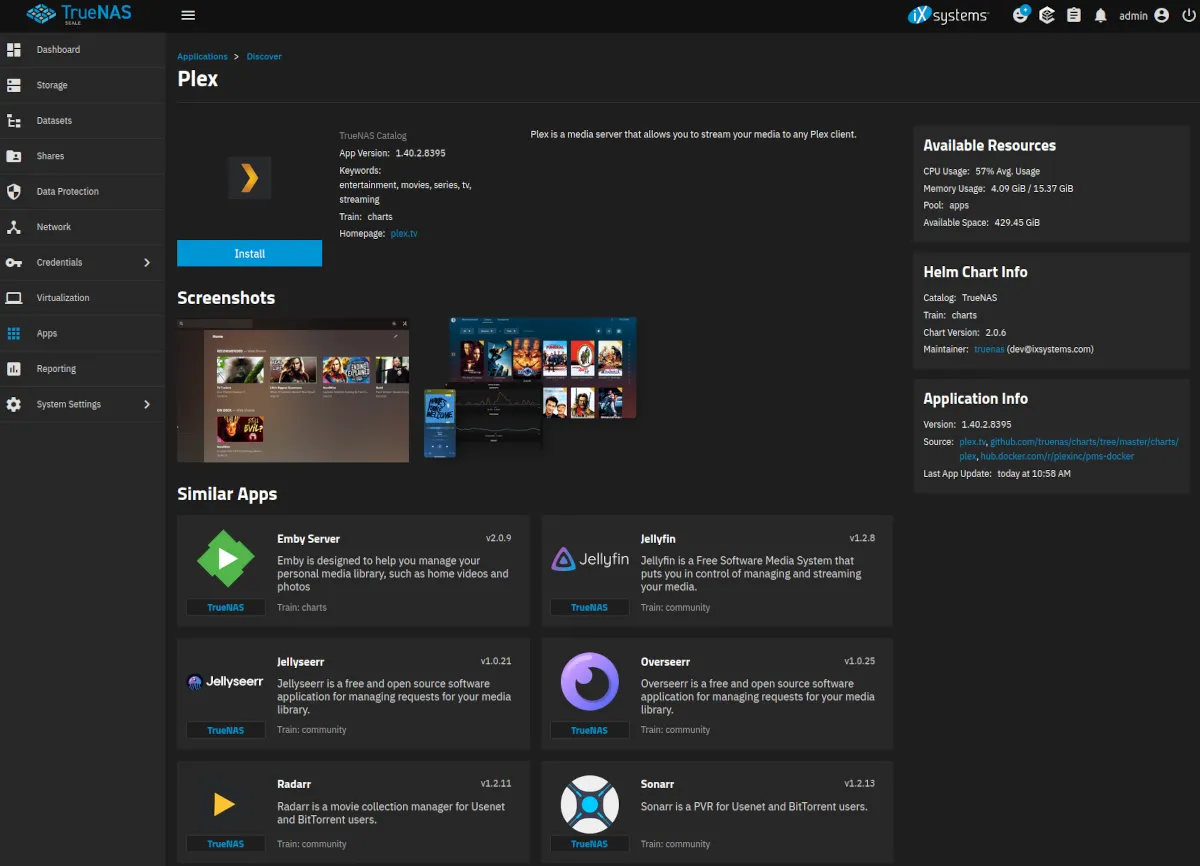The image size is (1200, 866).
Task: Click the admin account circle icon
Action: click(x=1160, y=15)
